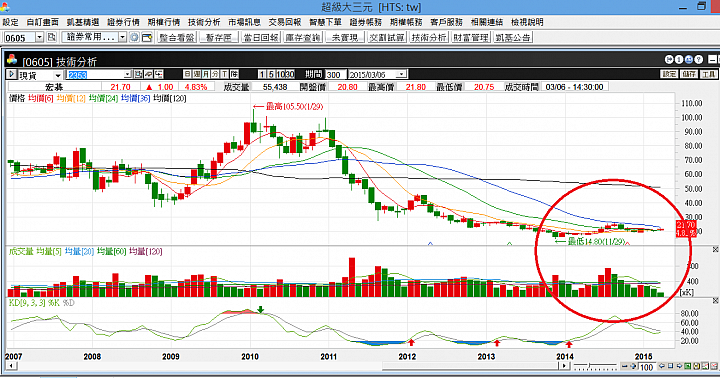Select the 30 minute interval button
Image resolution: width=720 pixels, height=378 pixels.
(290, 74)
